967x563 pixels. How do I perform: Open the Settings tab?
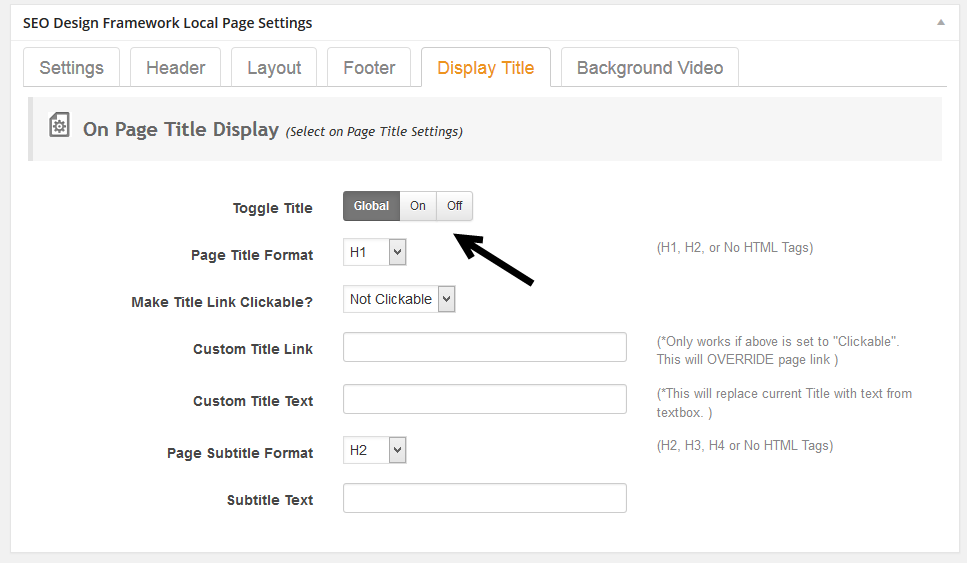click(72, 67)
